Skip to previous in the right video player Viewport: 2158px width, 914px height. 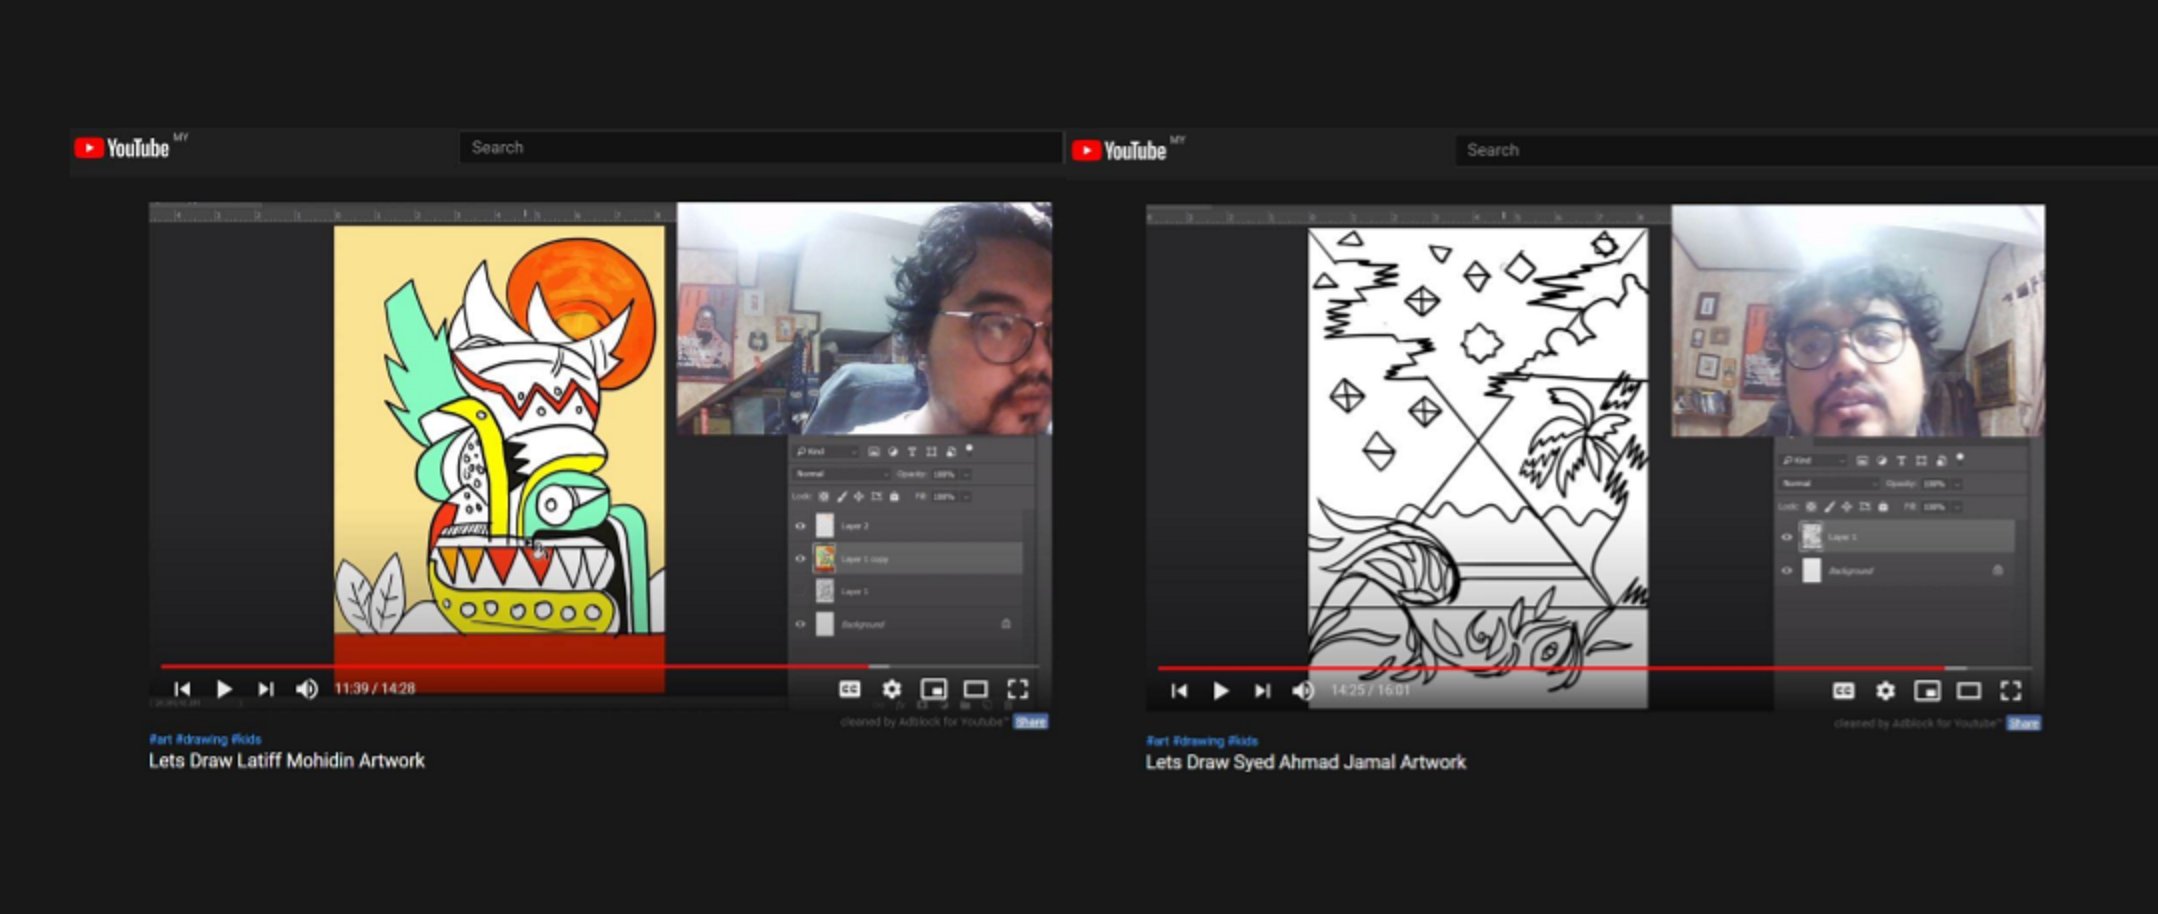[x=1179, y=691]
